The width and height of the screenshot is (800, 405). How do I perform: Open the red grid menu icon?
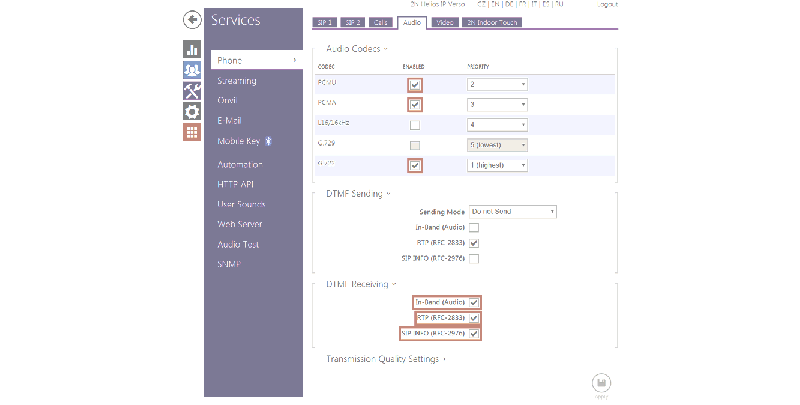pos(192,133)
